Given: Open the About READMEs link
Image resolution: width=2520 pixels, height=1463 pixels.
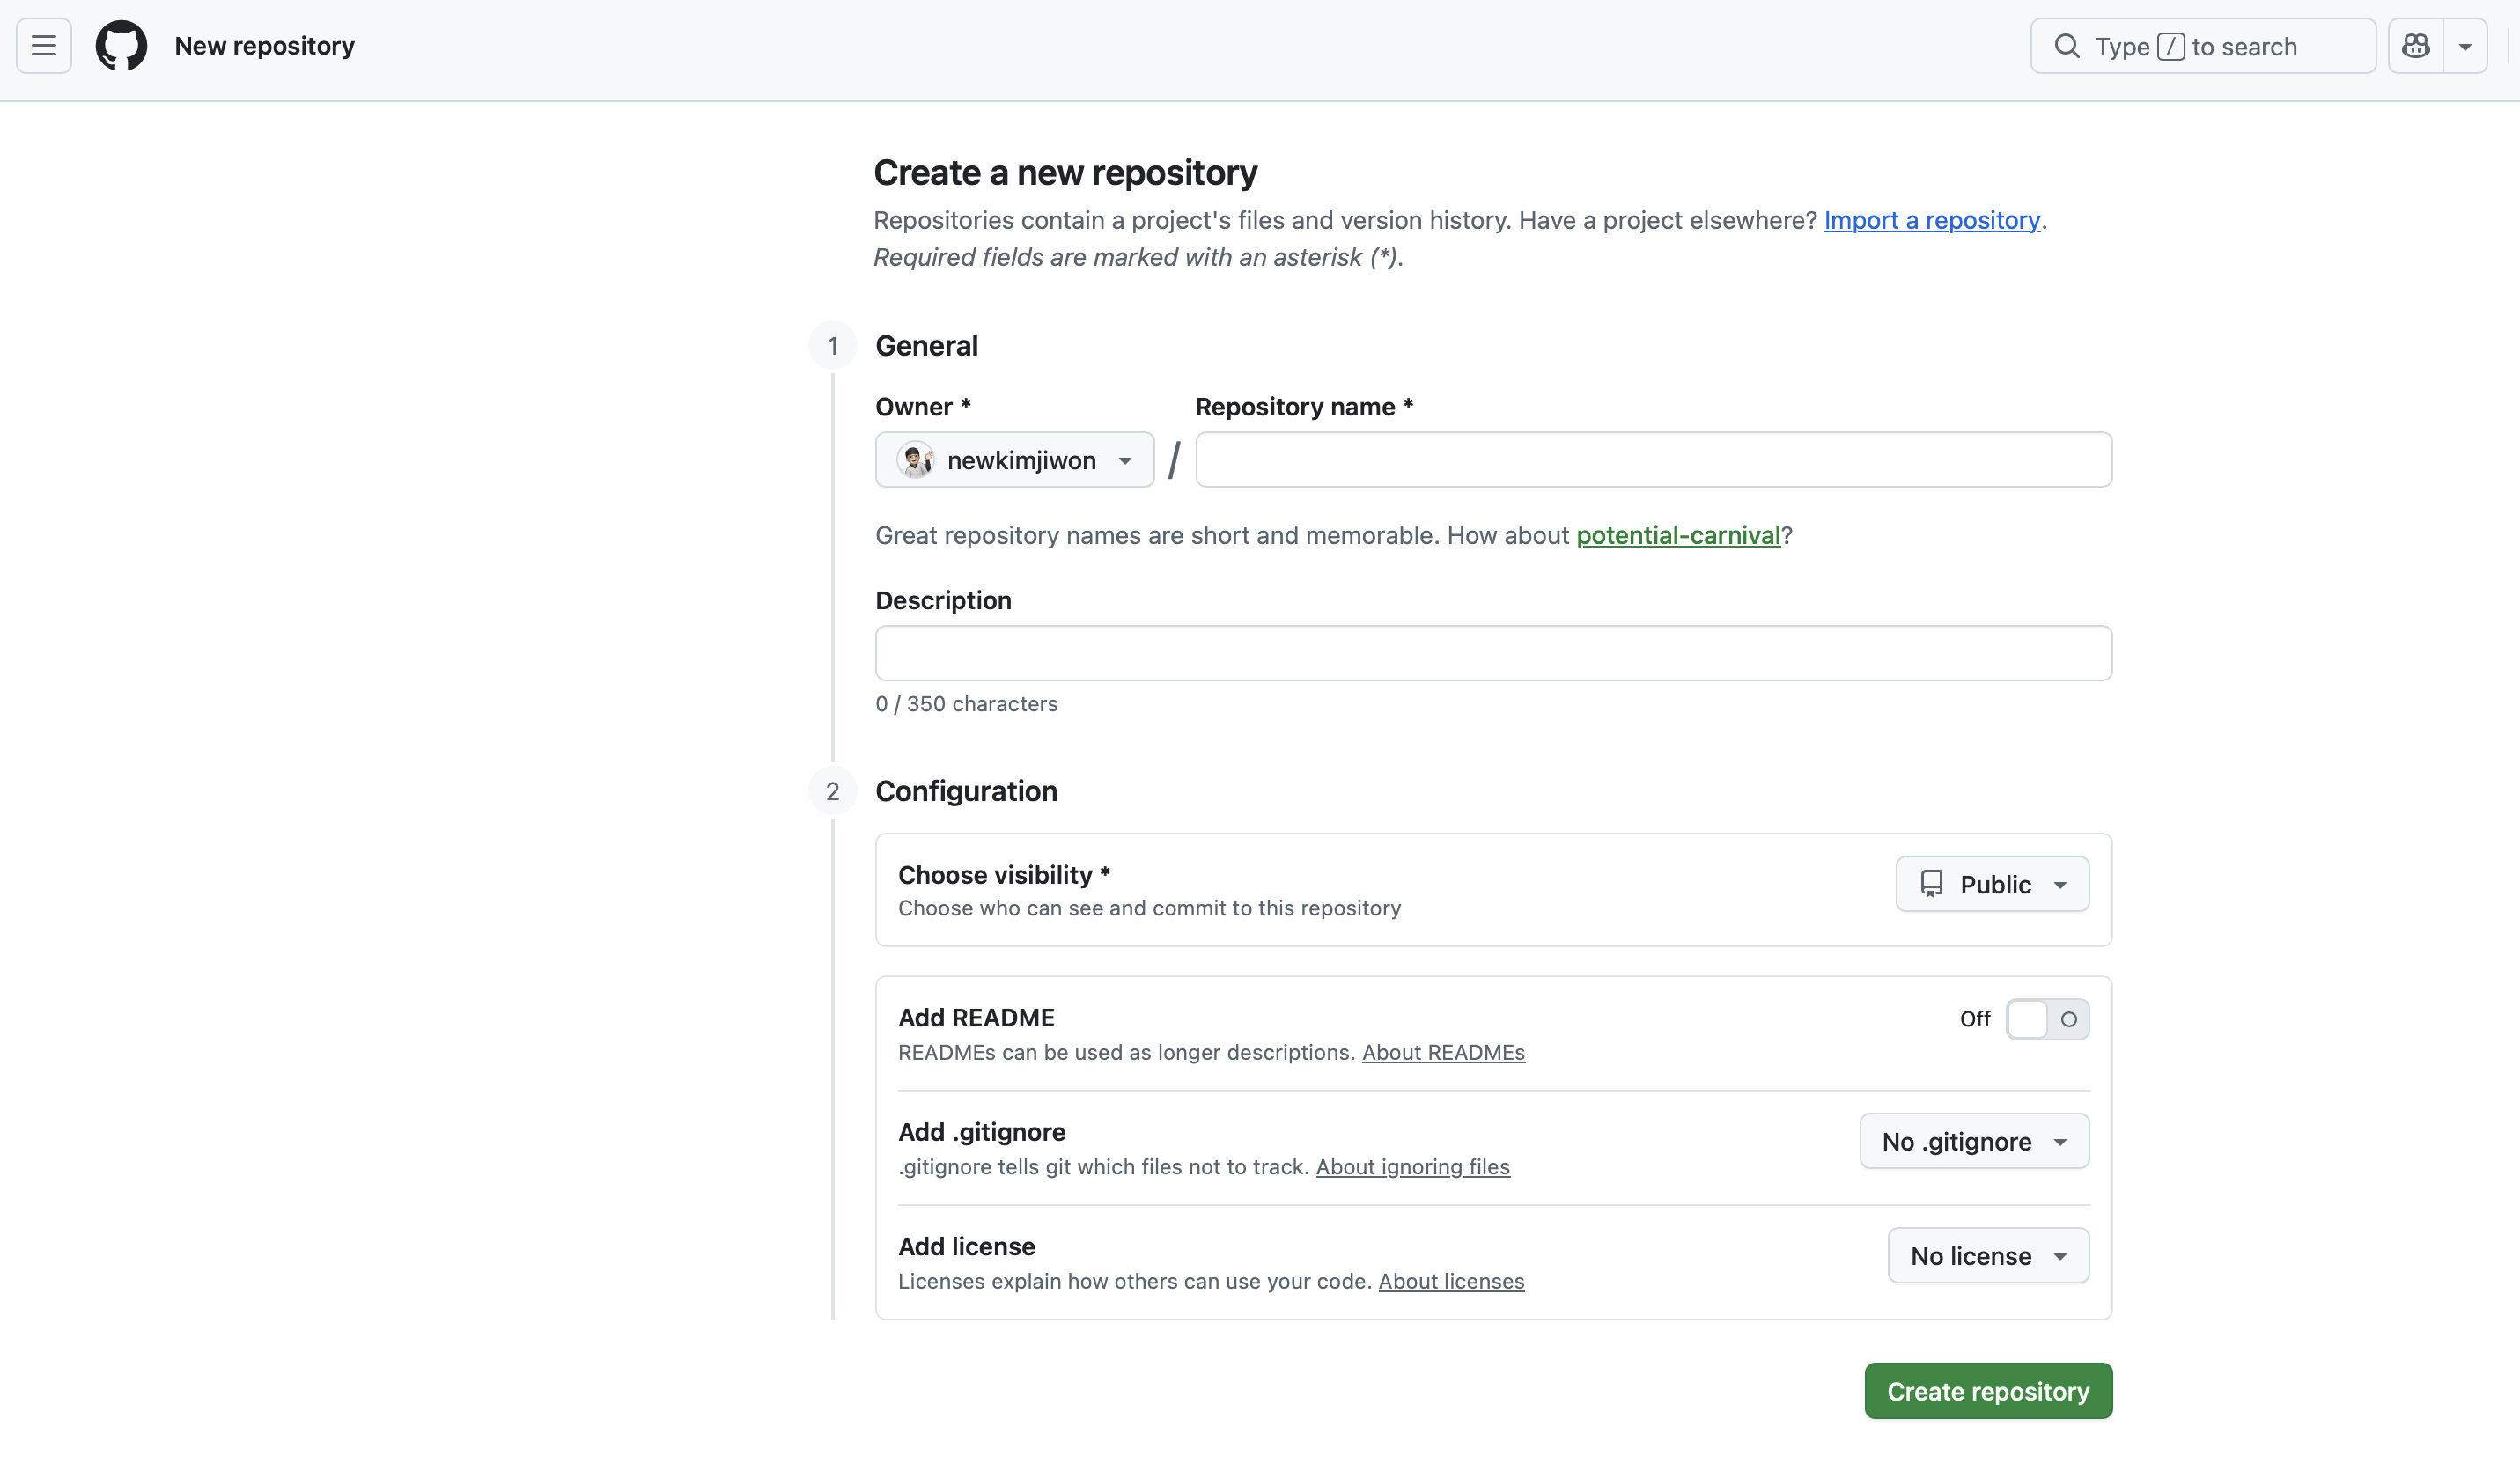Looking at the screenshot, I should (1443, 1052).
